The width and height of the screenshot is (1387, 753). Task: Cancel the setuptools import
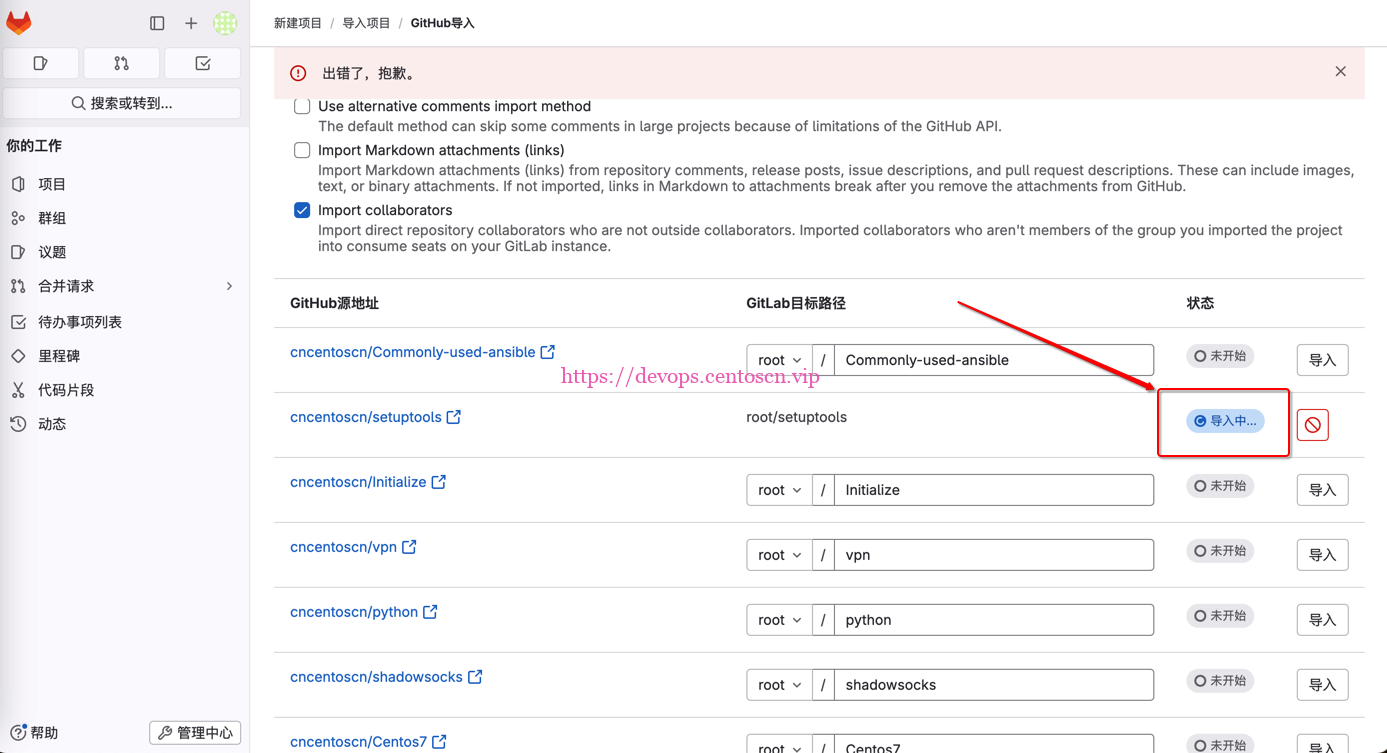point(1312,425)
